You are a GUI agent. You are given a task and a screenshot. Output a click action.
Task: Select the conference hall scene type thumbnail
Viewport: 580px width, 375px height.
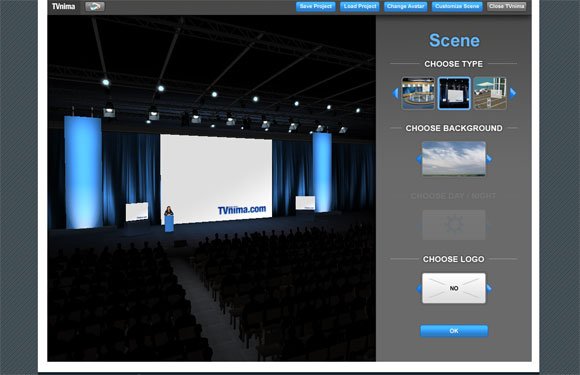pos(454,93)
